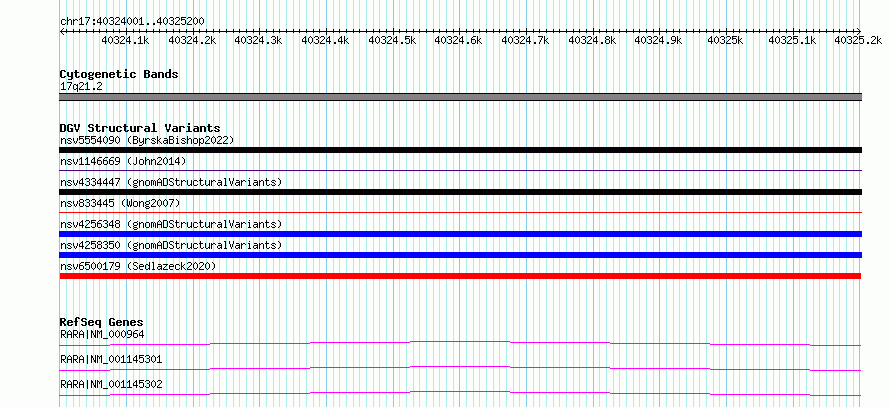Click the 40325.2k ruler tick label
Viewport: 890px width, 407px height.
click(x=858, y=40)
